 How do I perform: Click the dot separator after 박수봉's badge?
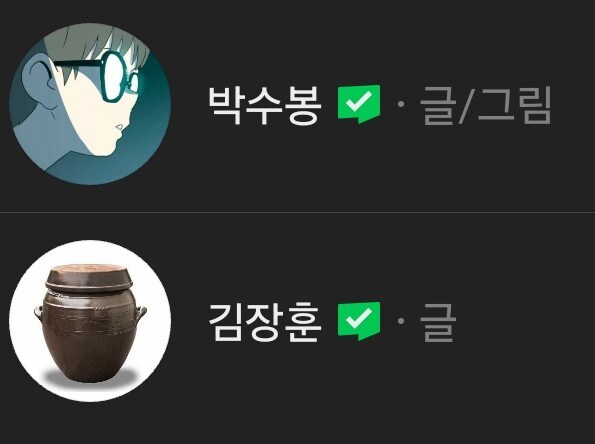tap(401, 104)
